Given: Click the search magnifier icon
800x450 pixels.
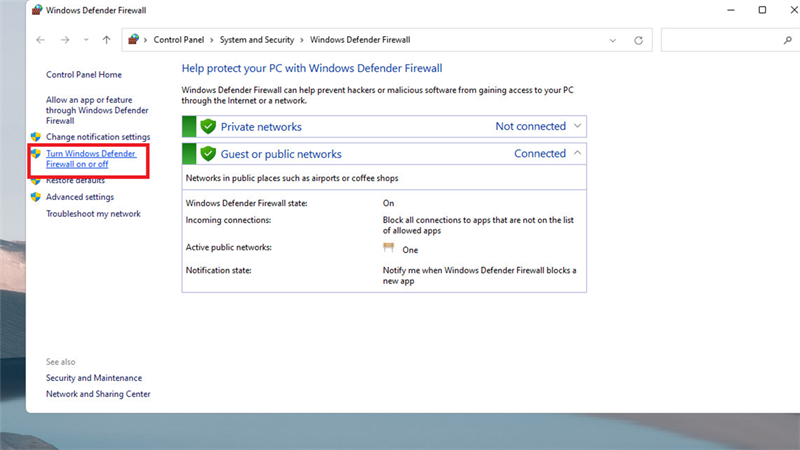Looking at the screenshot, I should click(788, 40).
